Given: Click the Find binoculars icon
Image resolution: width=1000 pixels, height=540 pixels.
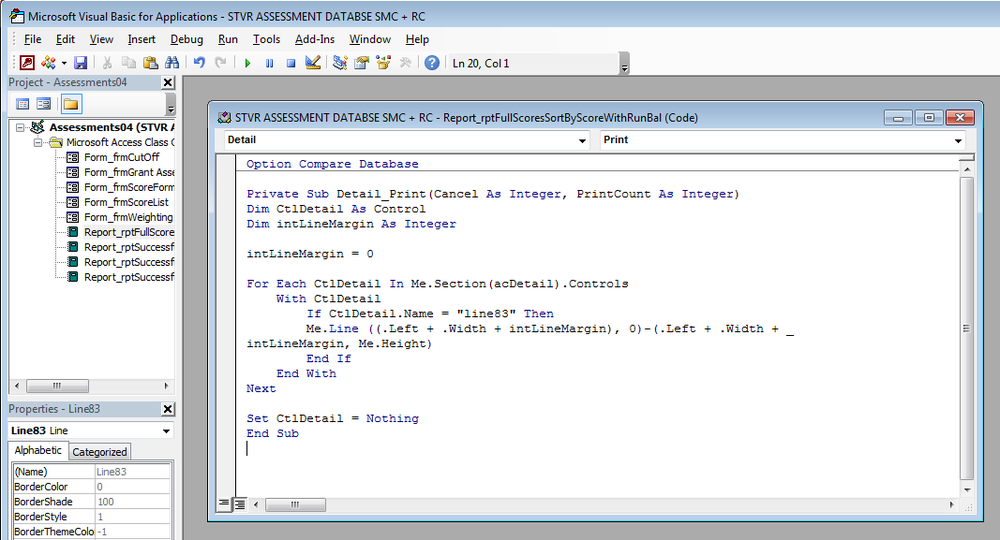Looking at the screenshot, I should pyautogui.click(x=172, y=62).
